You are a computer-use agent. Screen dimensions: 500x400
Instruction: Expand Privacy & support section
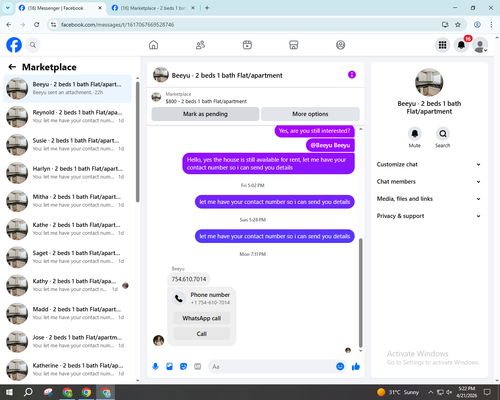tap(429, 216)
